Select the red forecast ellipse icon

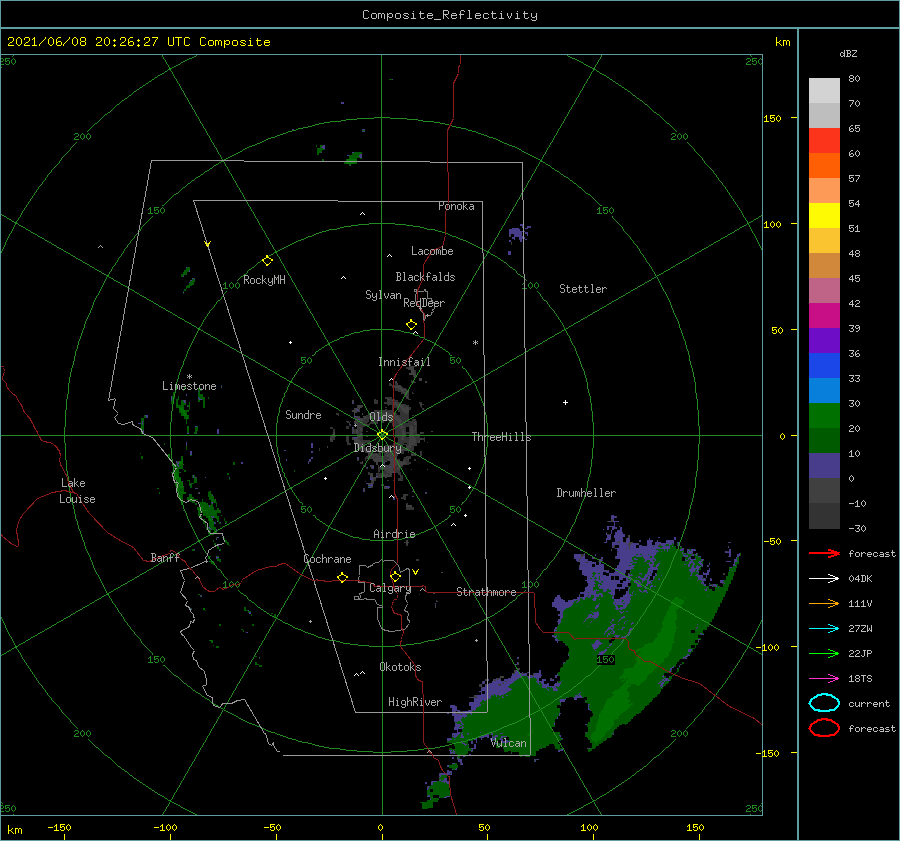point(824,728)
